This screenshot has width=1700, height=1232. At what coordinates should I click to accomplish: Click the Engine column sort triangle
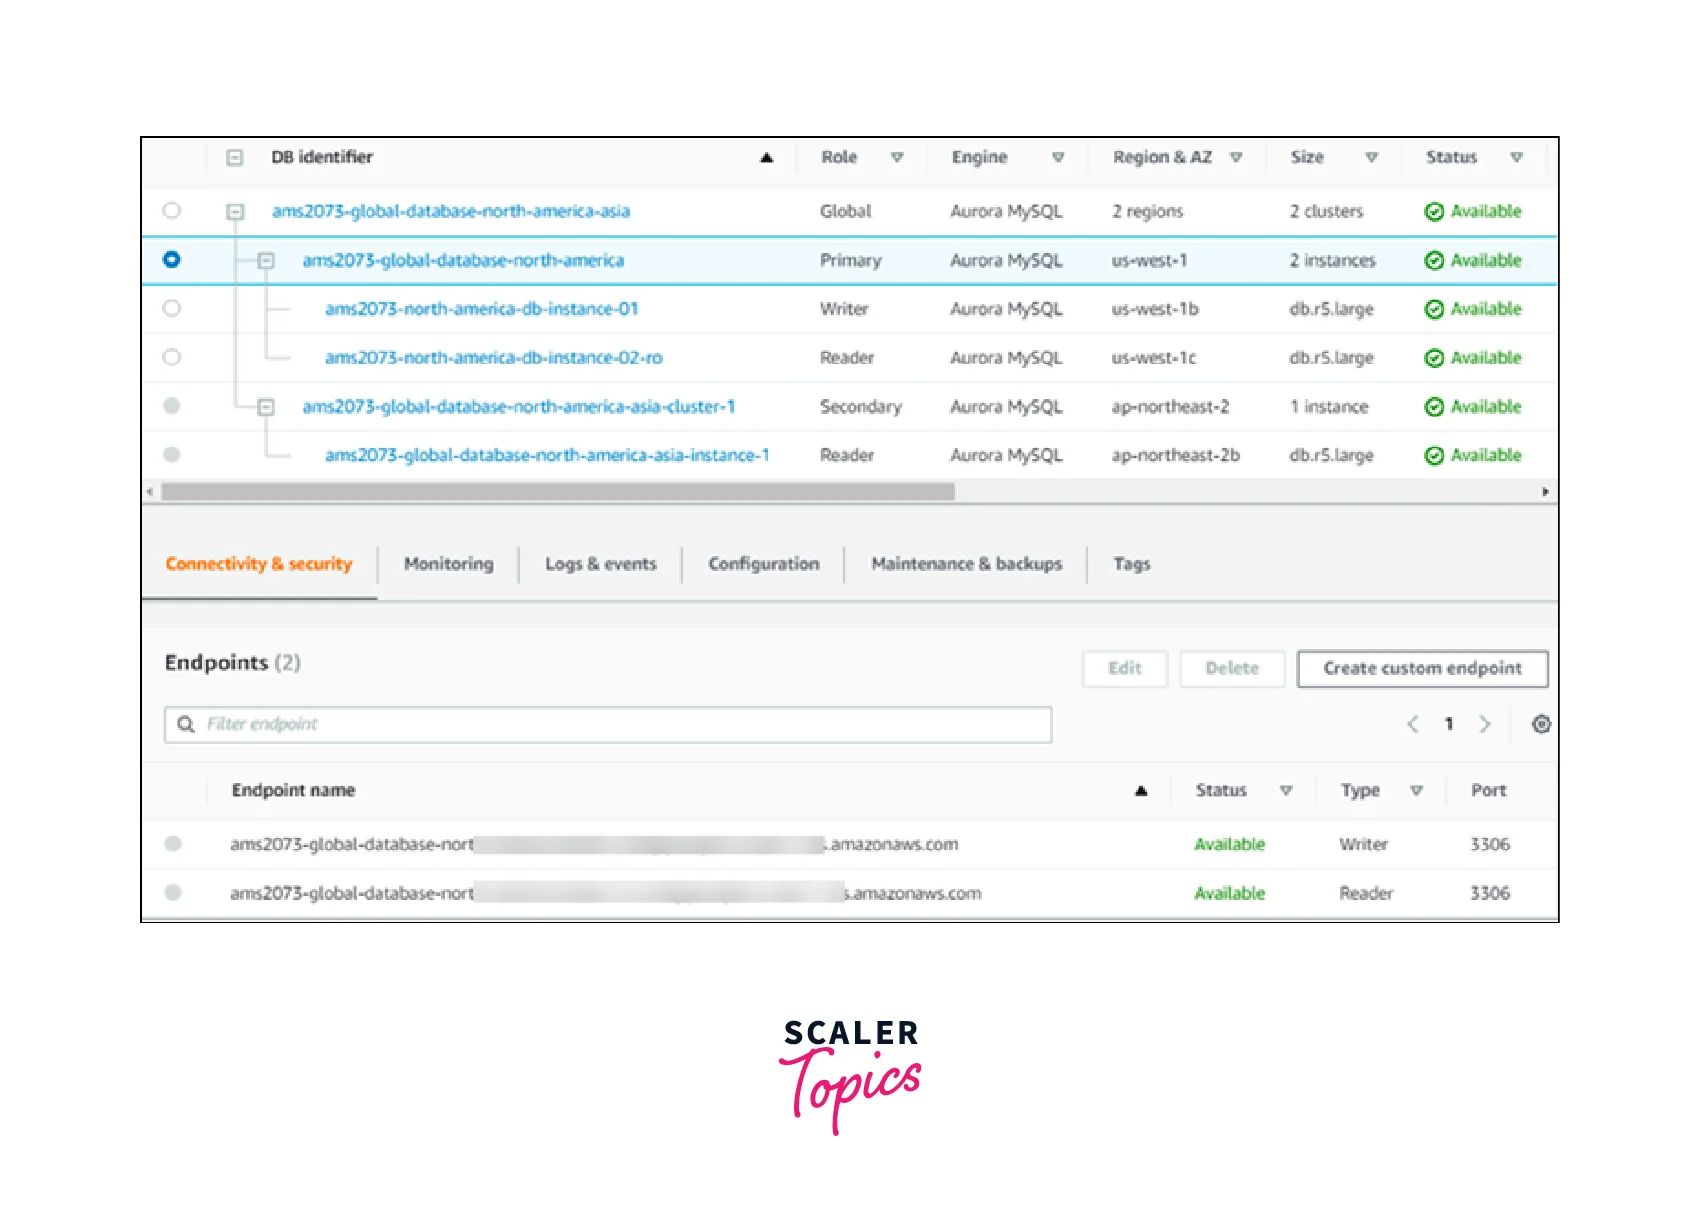tap(1058, 158)
